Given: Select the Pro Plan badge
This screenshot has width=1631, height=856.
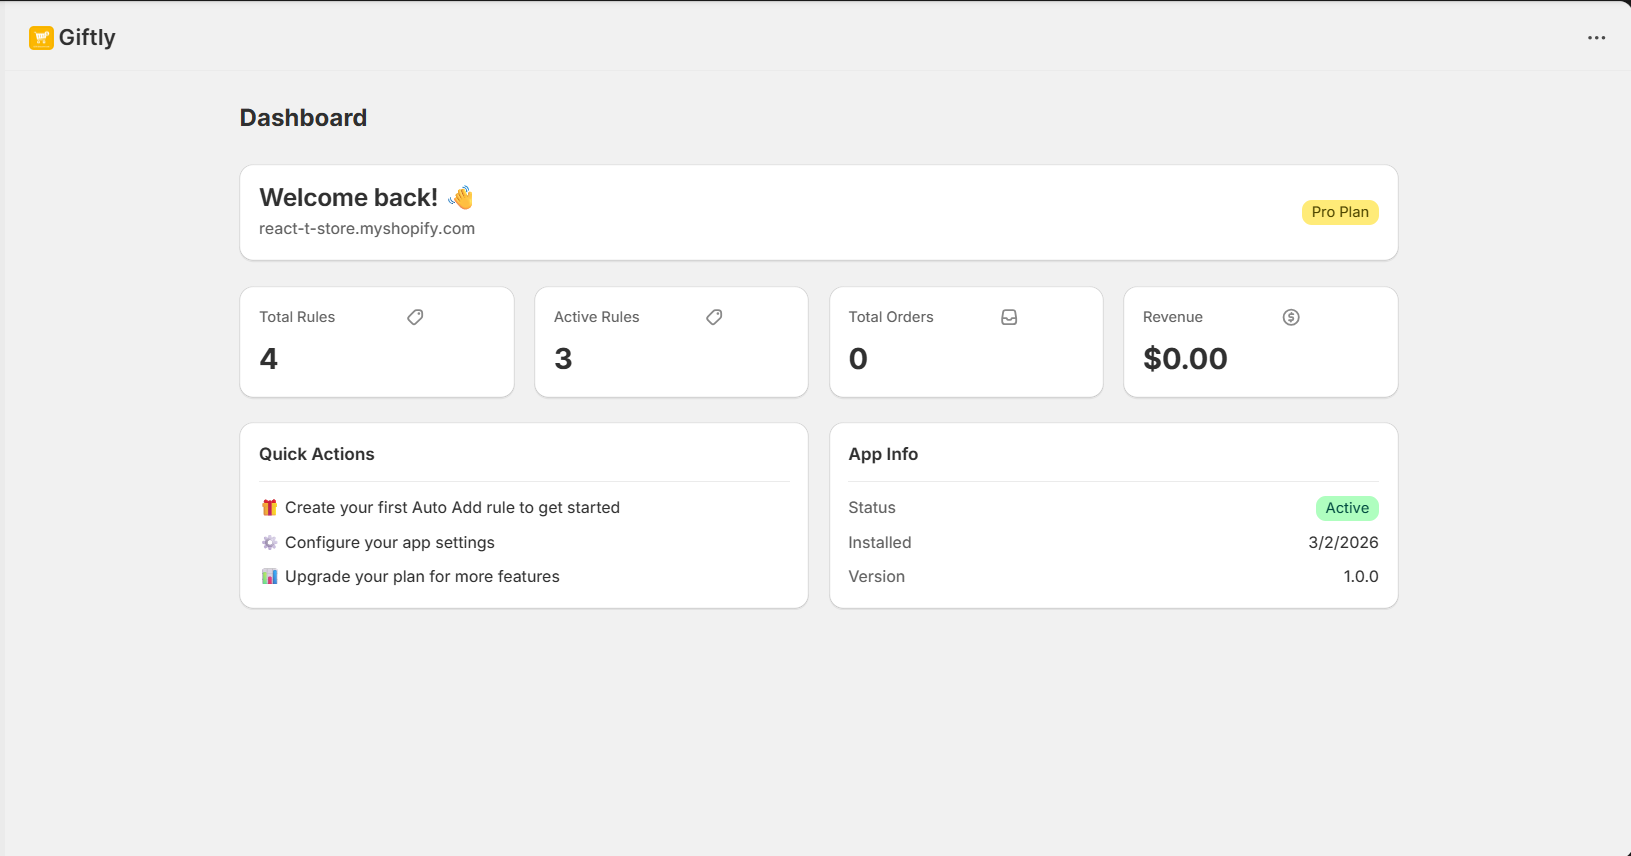Looking at the screenshot, I should click(x=1339, y=212).
